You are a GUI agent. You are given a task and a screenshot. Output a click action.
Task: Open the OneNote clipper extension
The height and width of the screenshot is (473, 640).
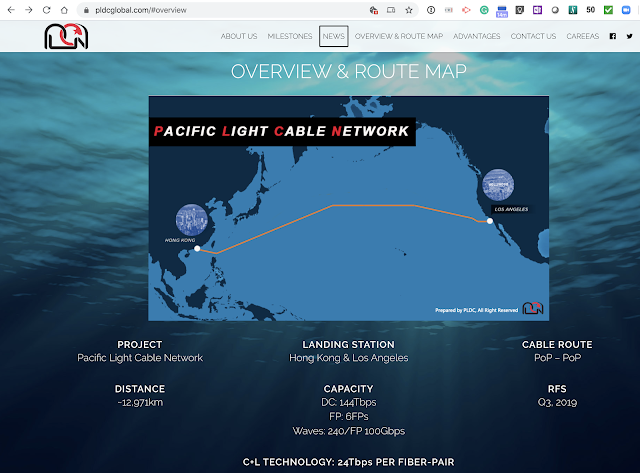click(538, 10)
